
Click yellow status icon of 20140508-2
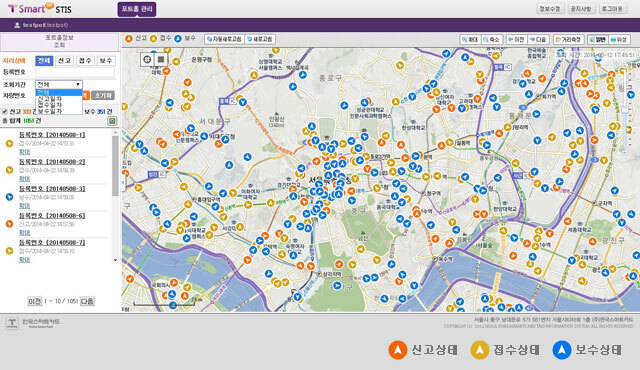[x=9, y=170]
